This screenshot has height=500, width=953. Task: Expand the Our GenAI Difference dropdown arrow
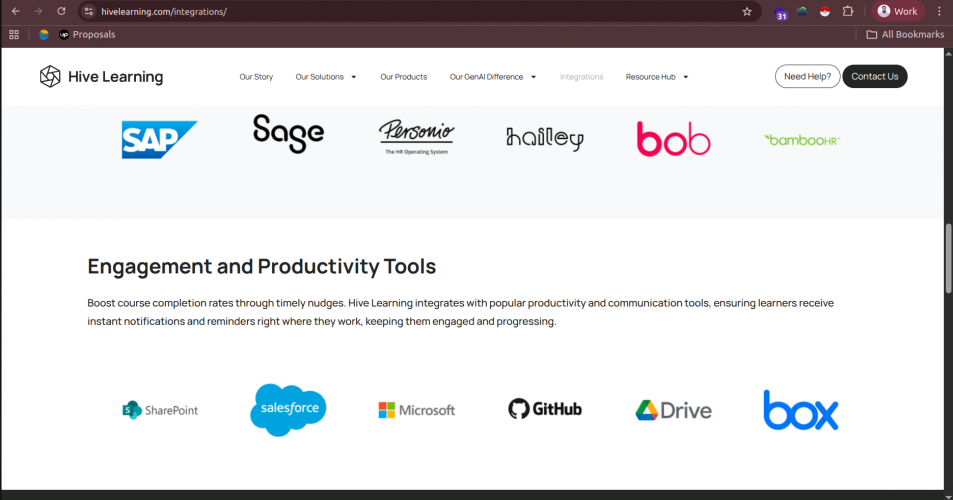(534, 77)
